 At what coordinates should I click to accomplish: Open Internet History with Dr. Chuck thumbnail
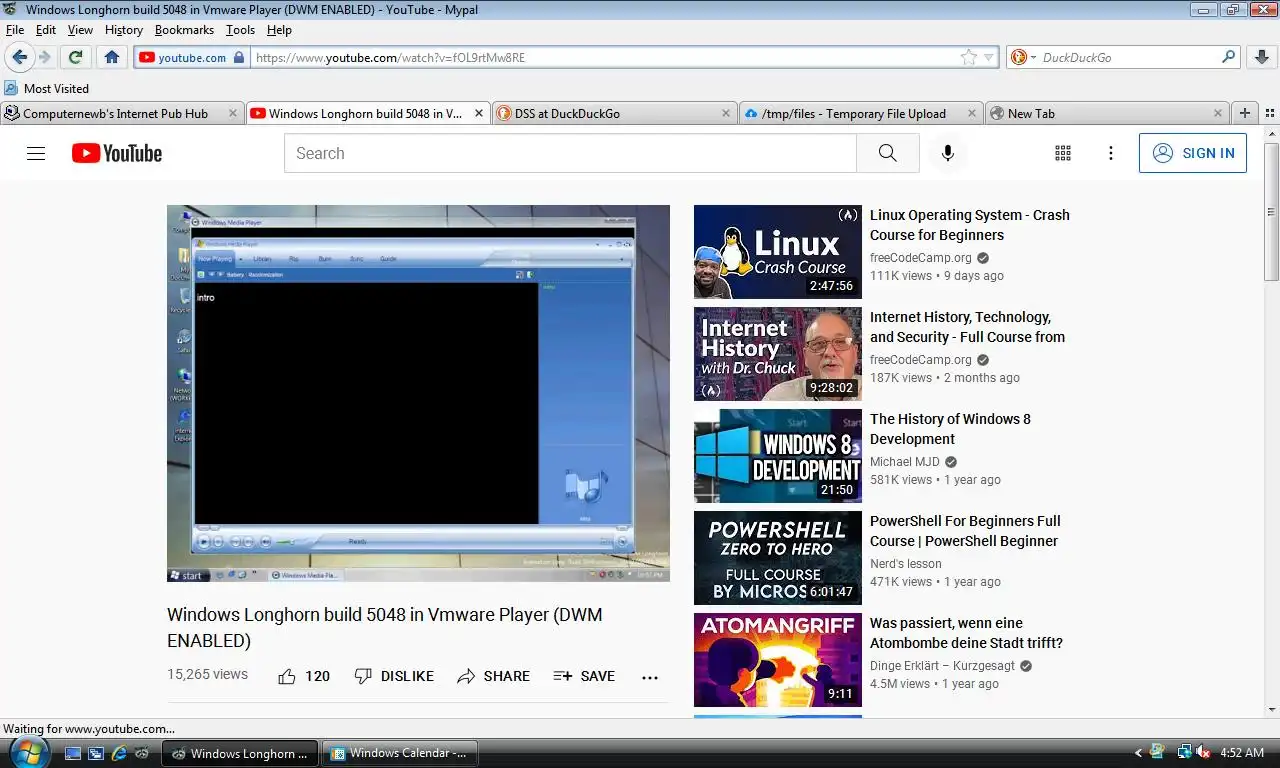[x=778, y=354]
